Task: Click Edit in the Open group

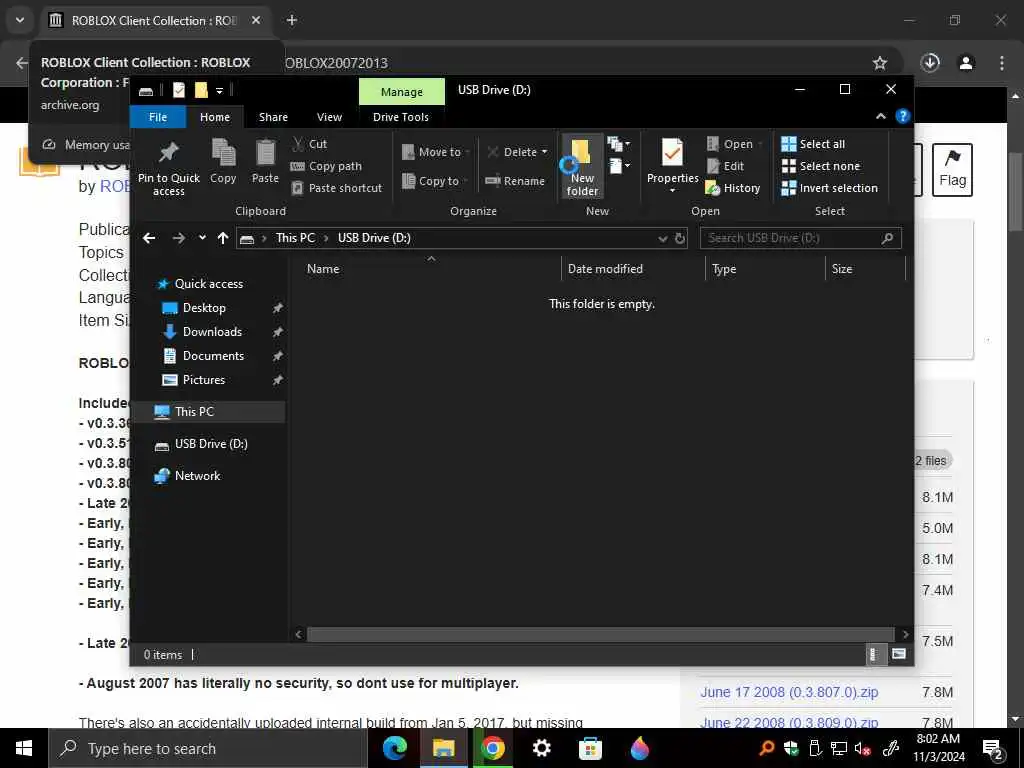Action: 726,166
